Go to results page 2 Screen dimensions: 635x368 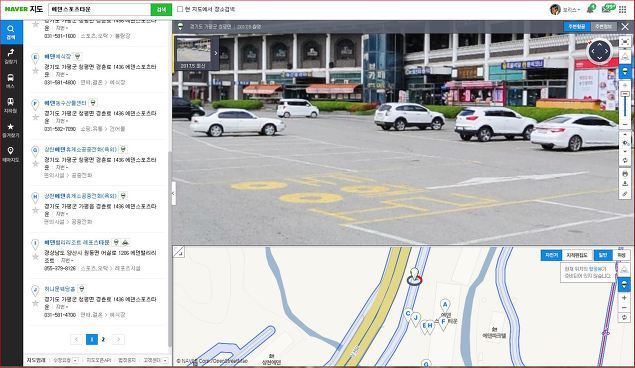[103, 339]
